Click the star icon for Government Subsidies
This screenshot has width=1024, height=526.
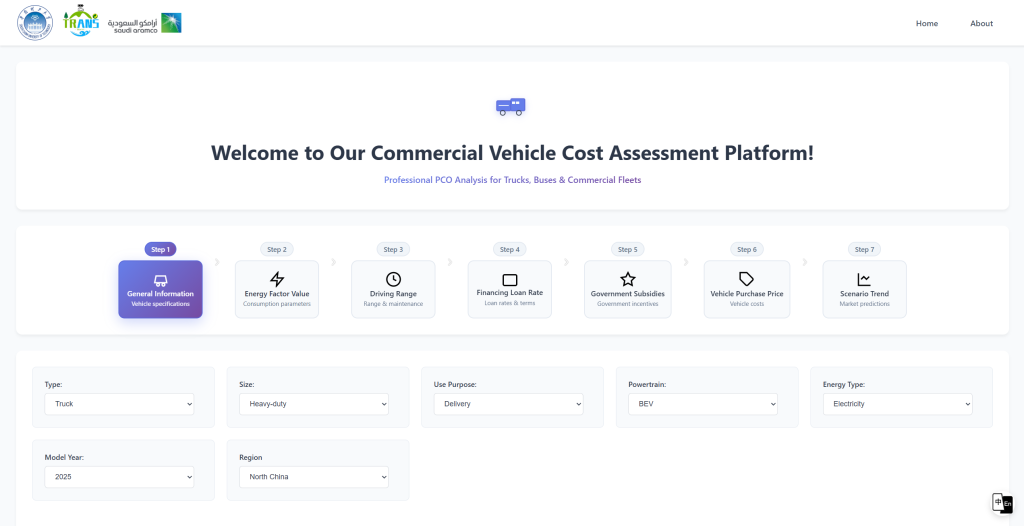click(x=627, y=279)
